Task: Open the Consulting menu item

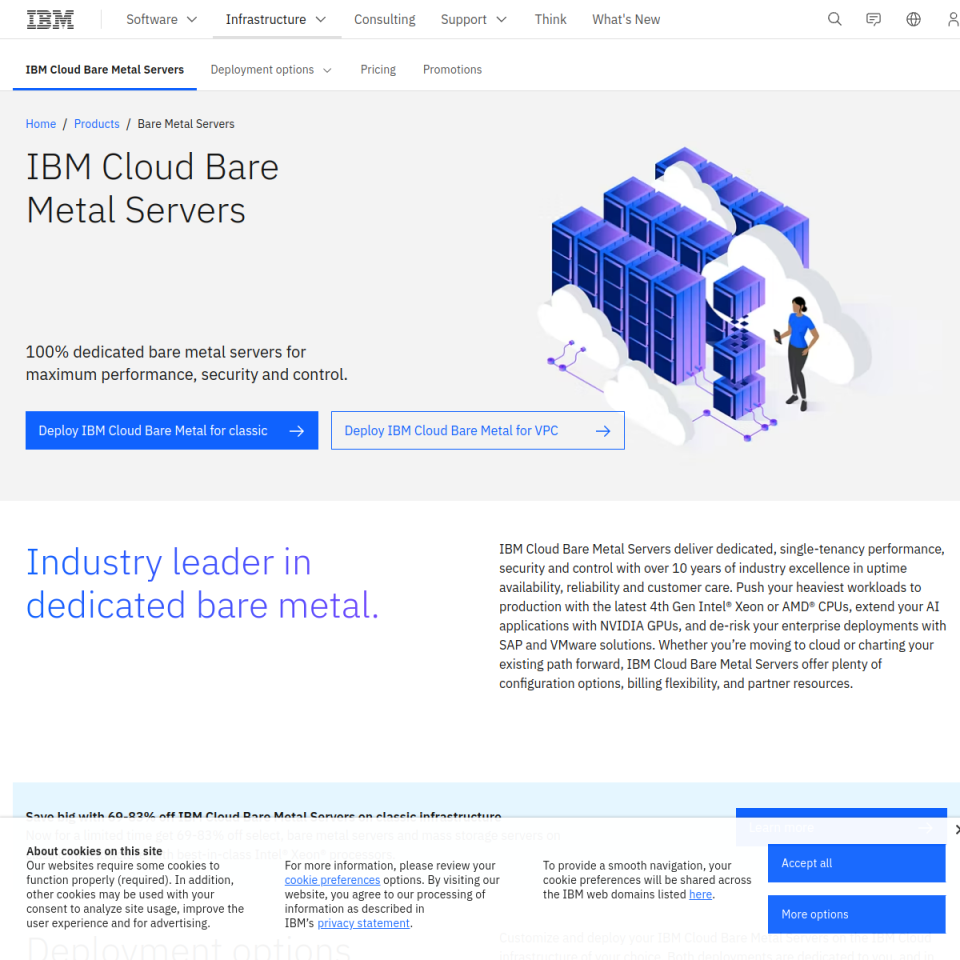Action: pos(384,19)
